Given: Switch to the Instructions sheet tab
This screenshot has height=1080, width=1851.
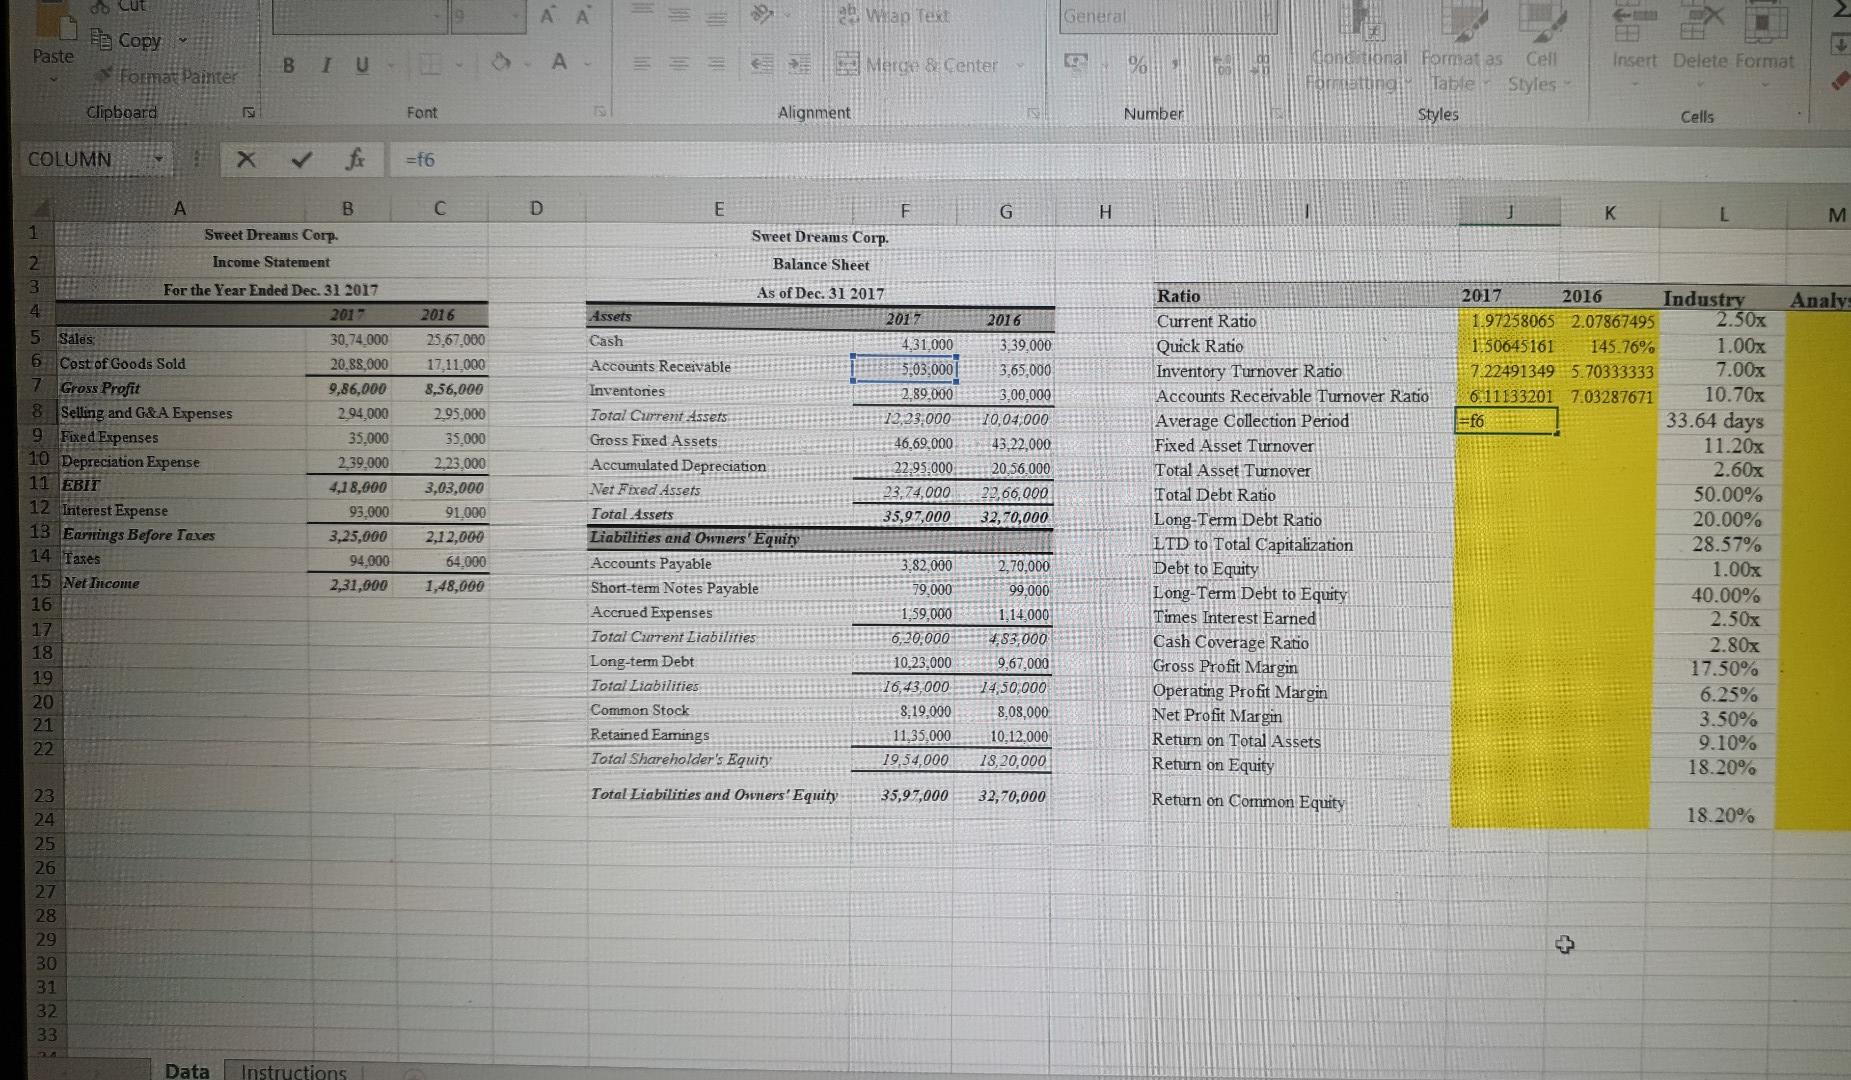Looking at the screenshot, I should 293,1070.
